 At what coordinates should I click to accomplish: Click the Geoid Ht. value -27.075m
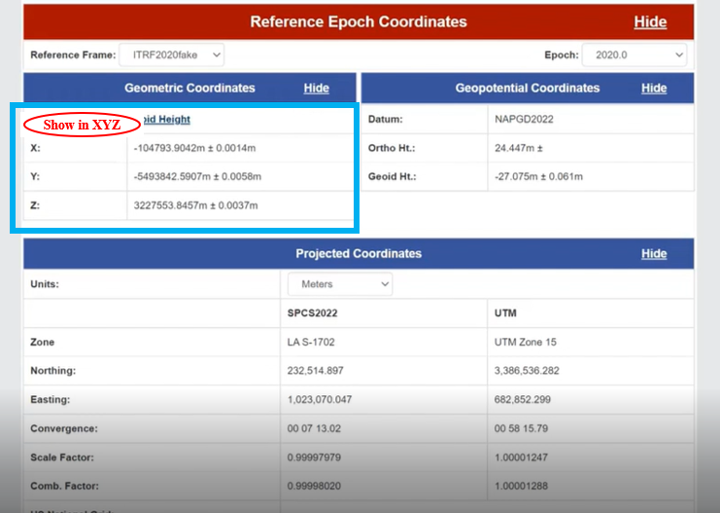(538, 177)
